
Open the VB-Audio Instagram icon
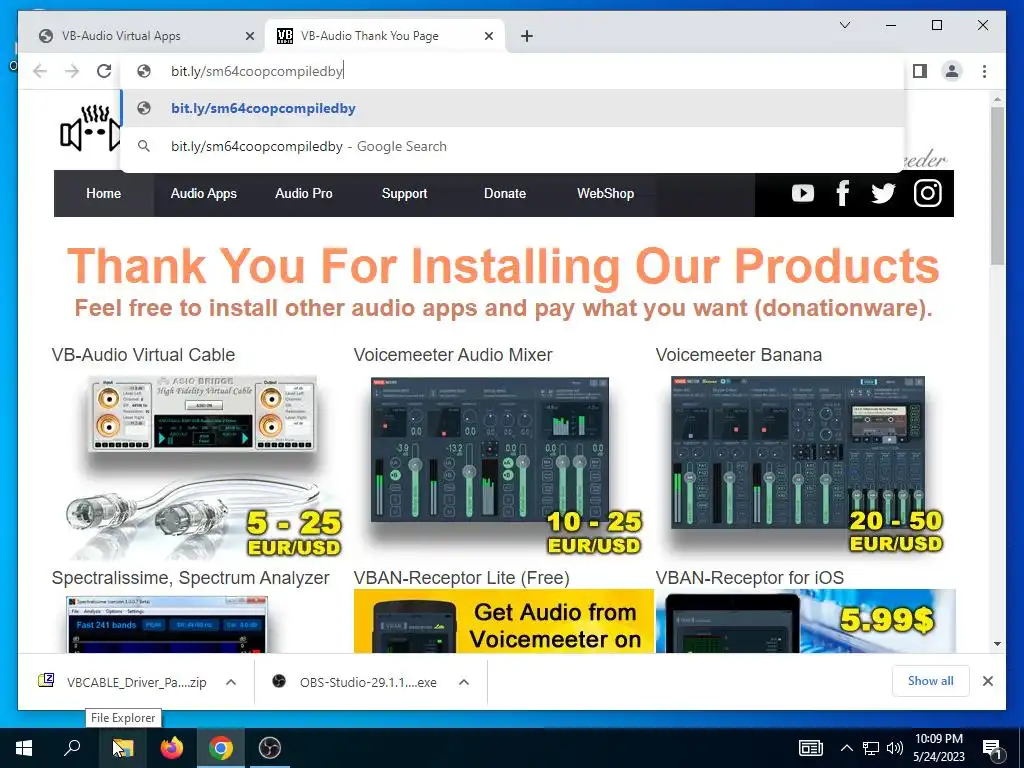[x=927, y=193]
